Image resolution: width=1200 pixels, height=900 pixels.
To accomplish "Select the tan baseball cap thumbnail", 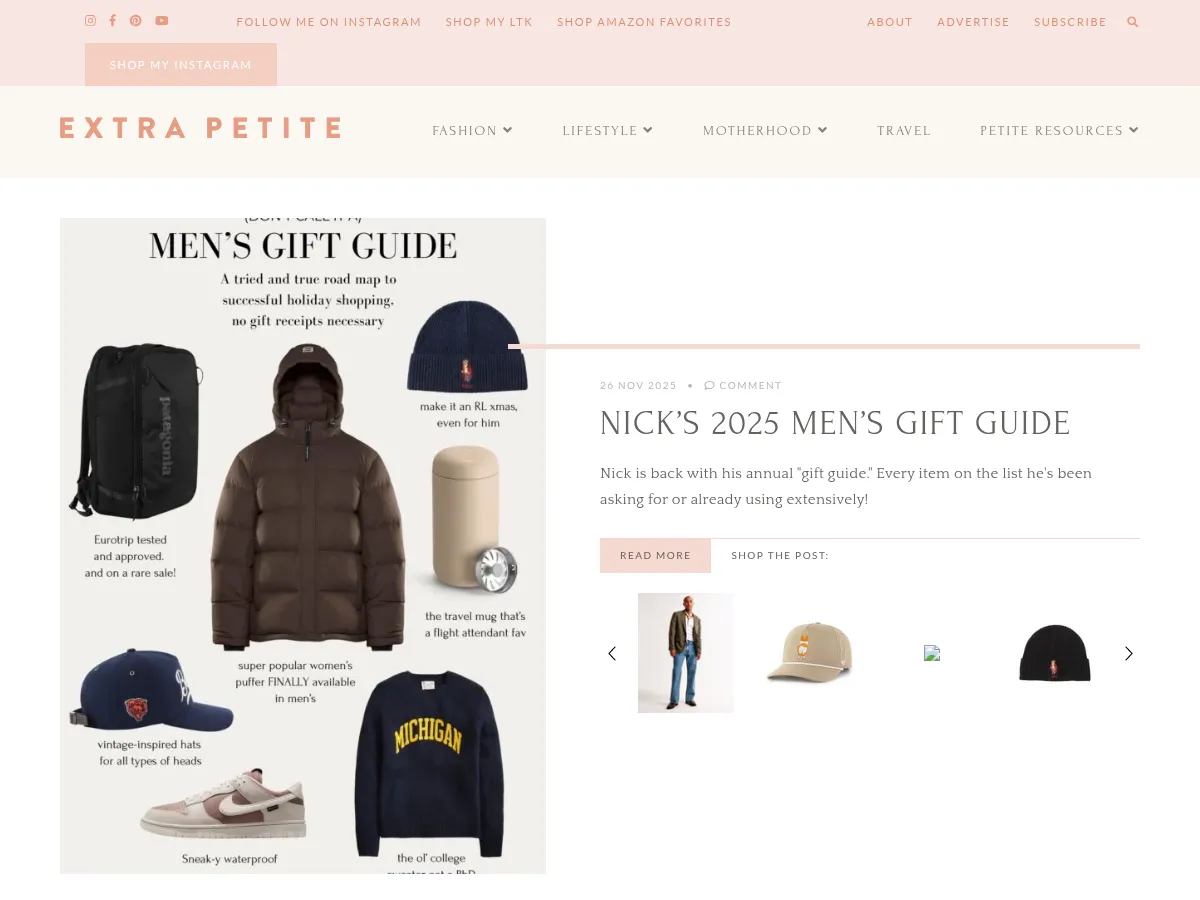I will [x=809, y=653].
